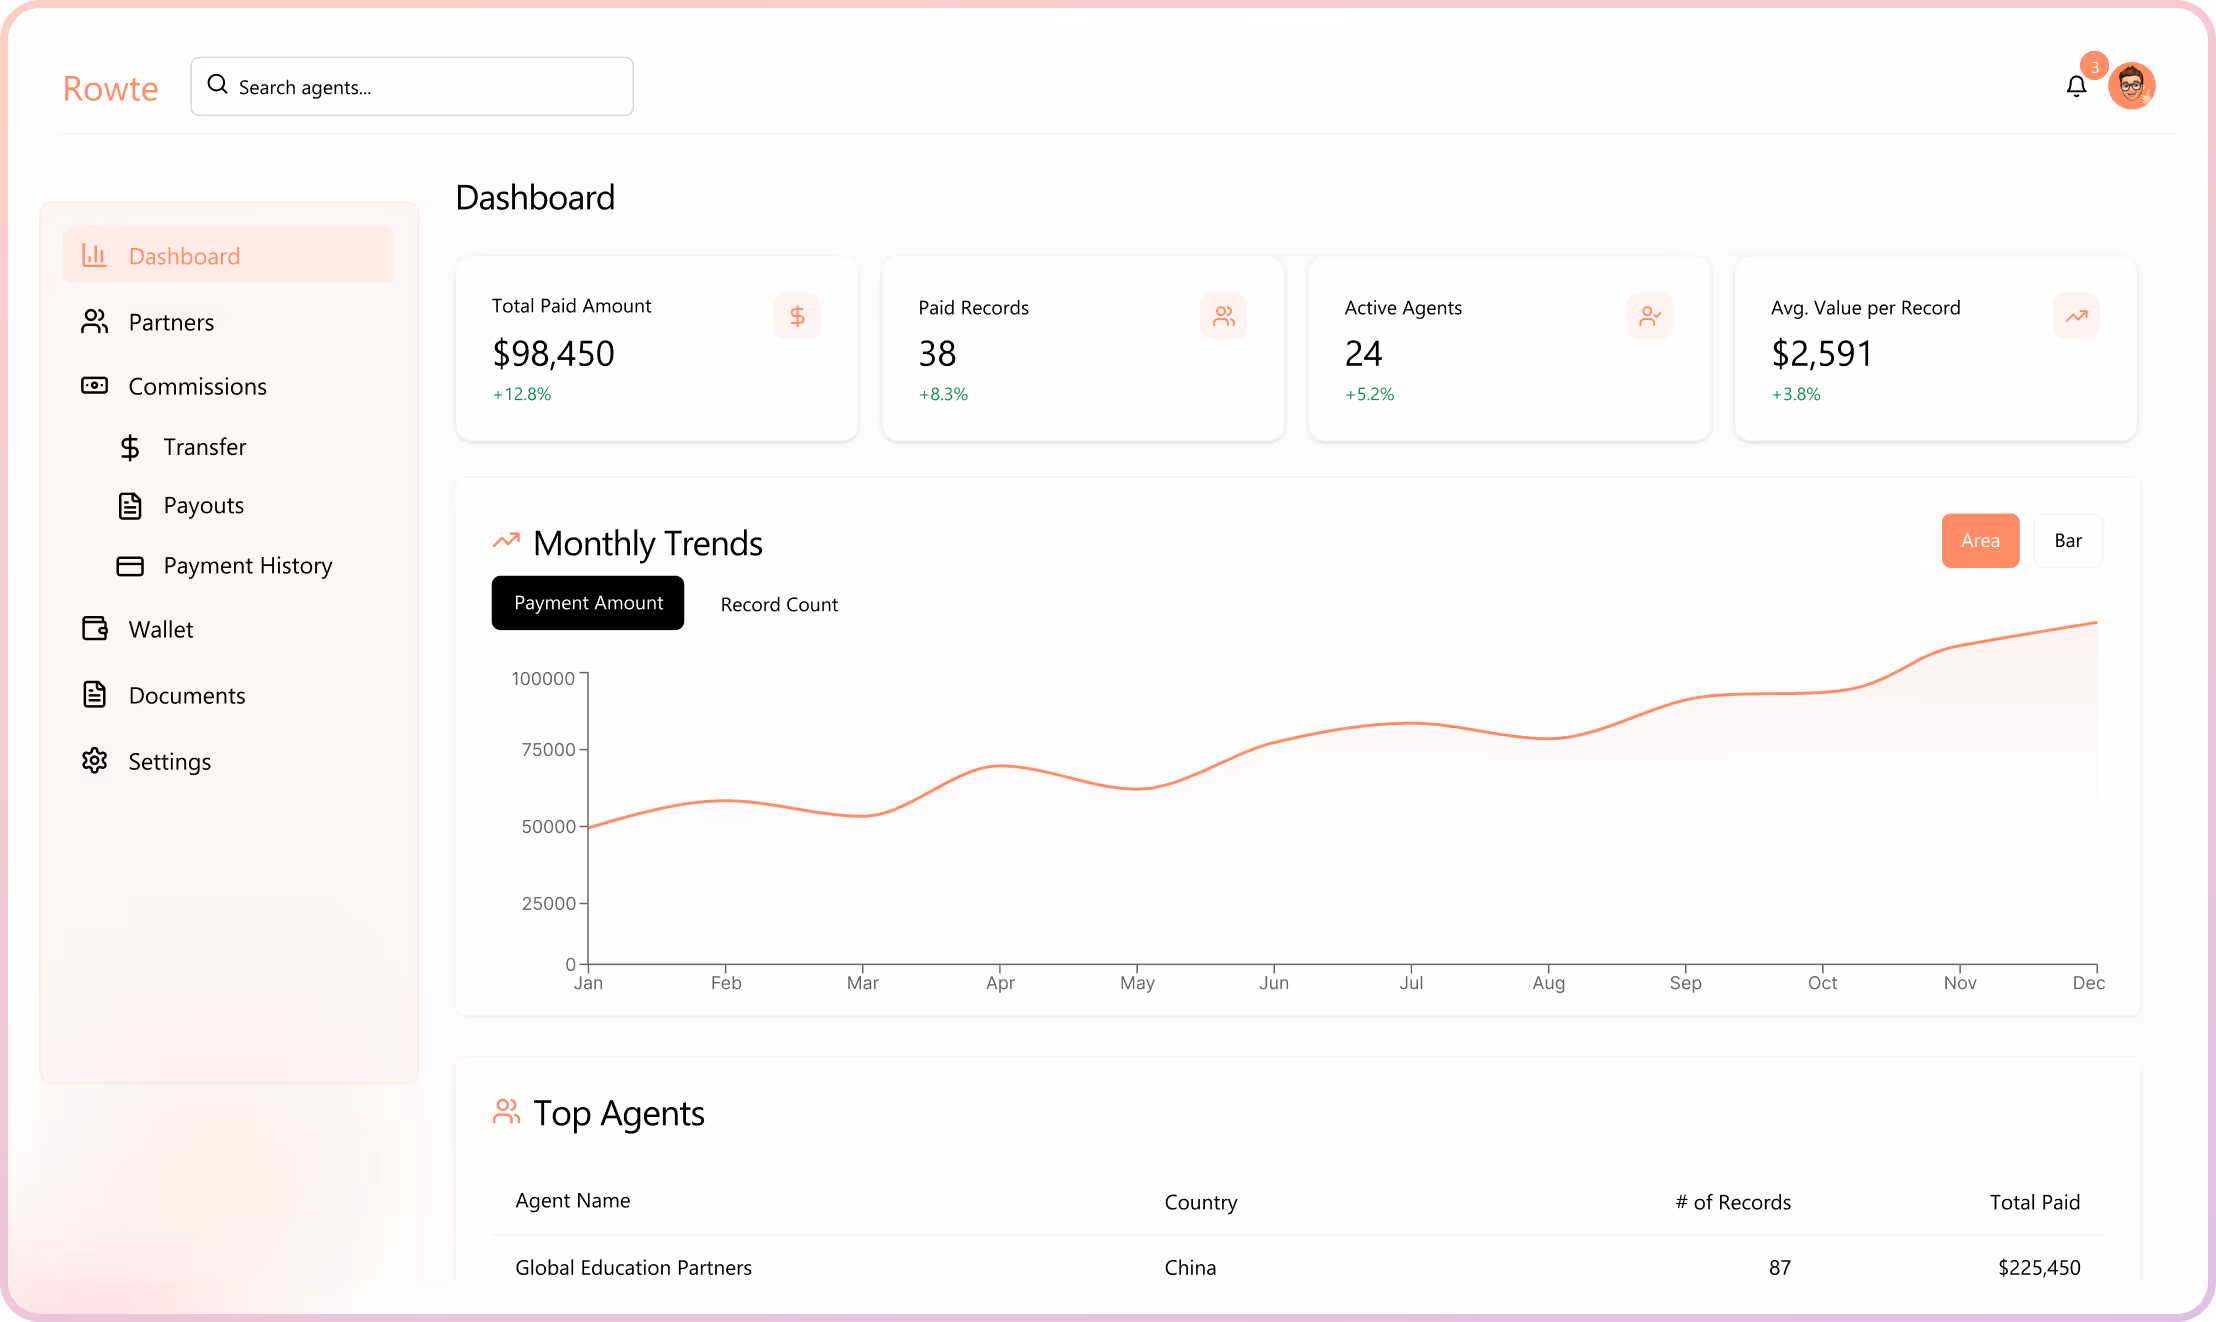Click the notification bell icon

coord(2076,87)
